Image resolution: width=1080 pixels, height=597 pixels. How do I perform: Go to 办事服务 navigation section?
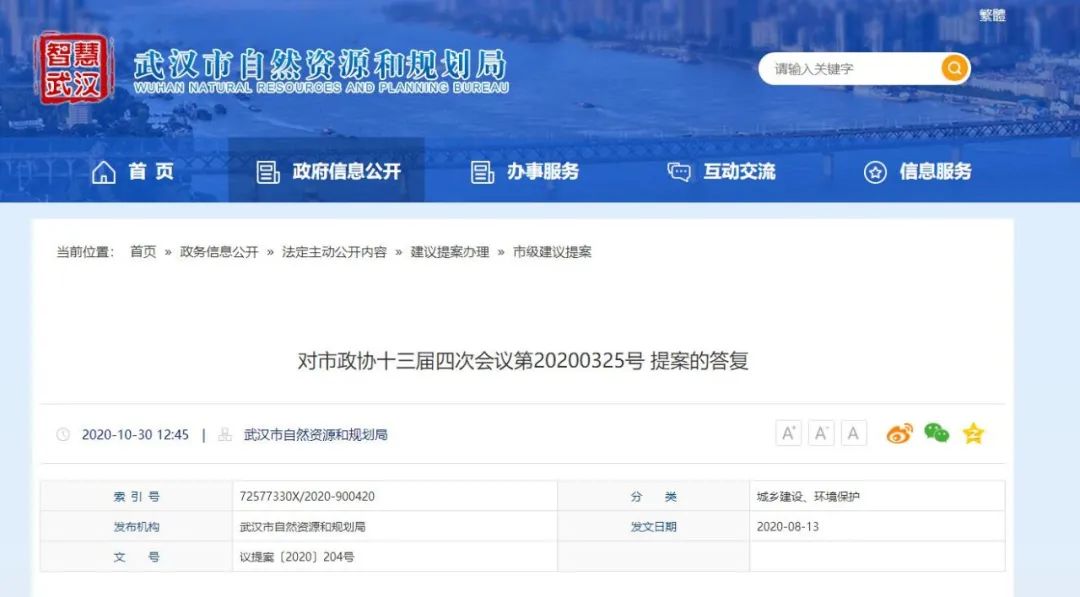click(525, 172)
